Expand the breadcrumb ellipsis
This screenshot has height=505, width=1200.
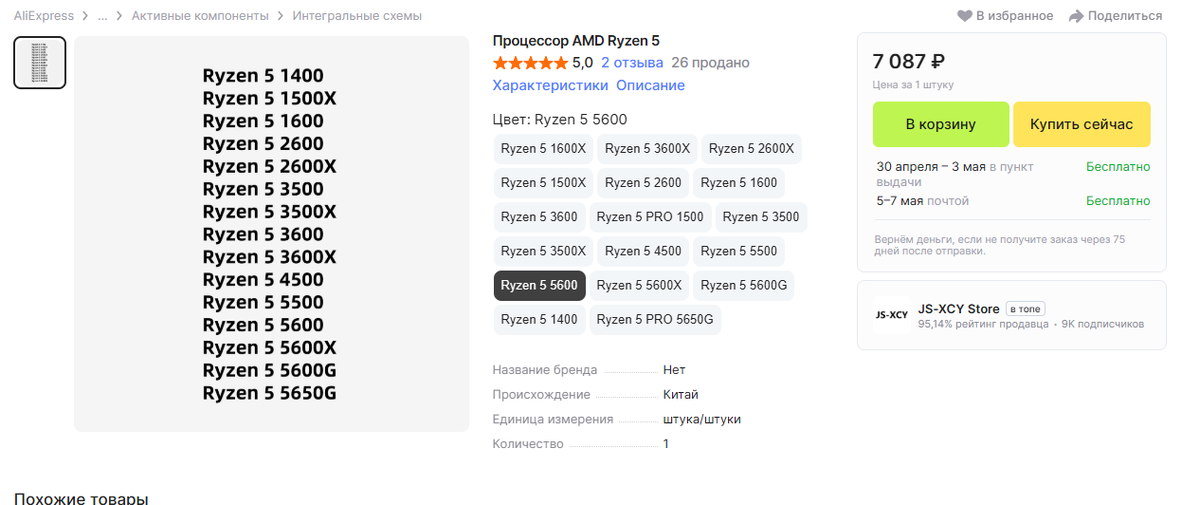point(102,16)
